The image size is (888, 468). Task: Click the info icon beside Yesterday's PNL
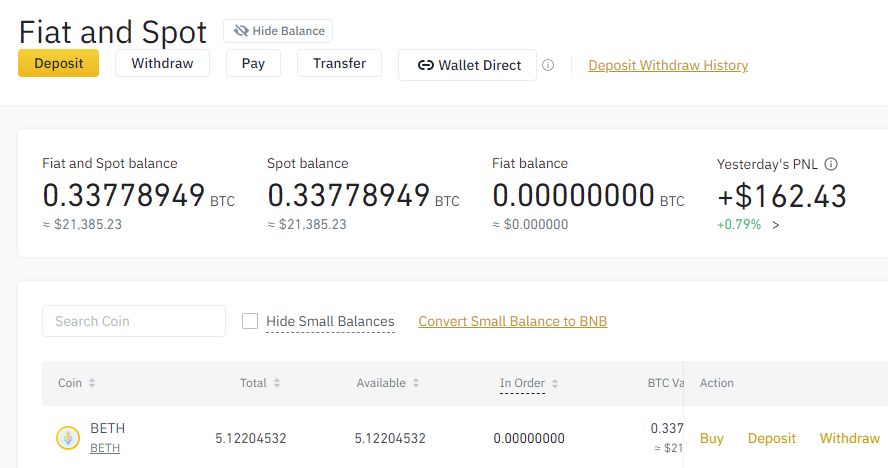click(x=831, y=164)
